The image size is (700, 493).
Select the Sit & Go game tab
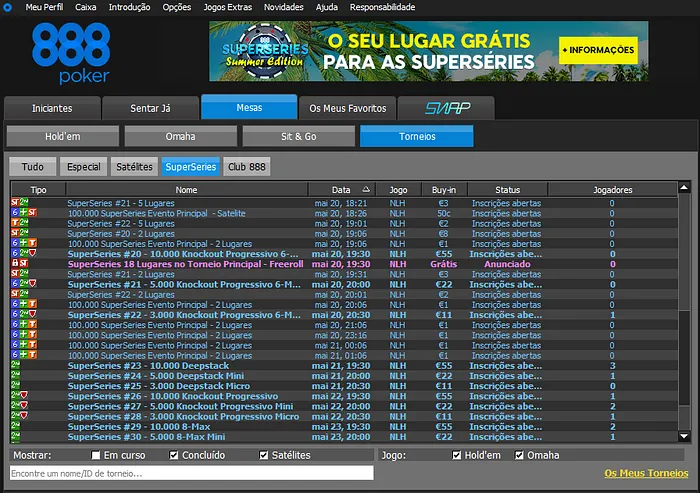click(299, 136)
